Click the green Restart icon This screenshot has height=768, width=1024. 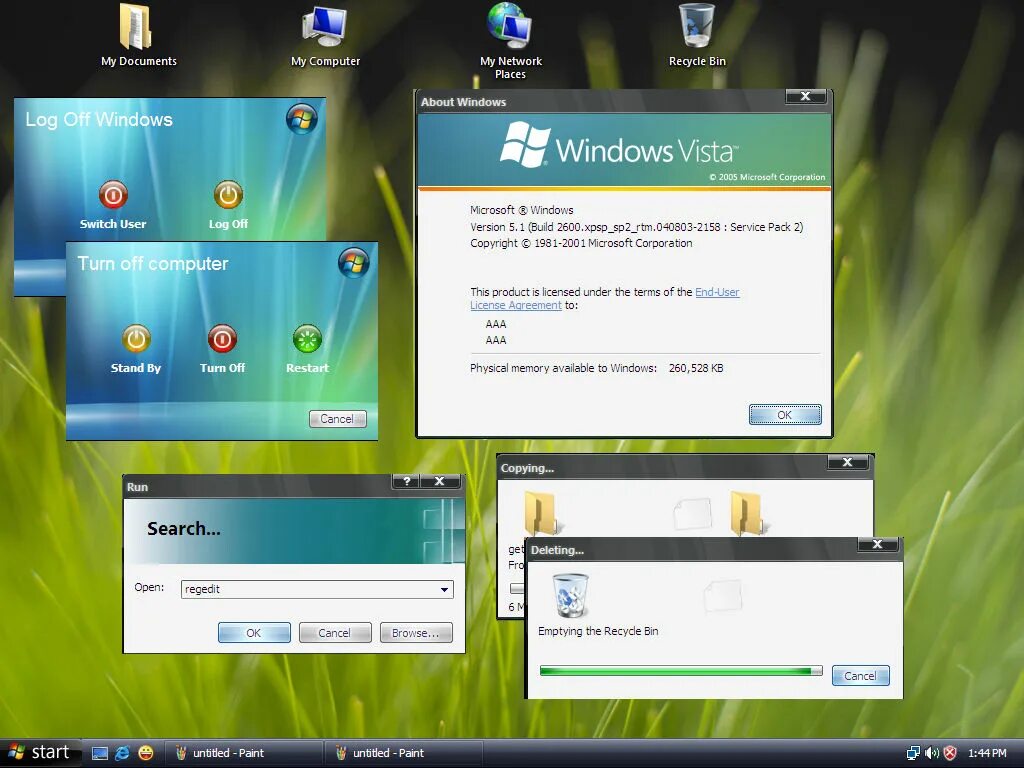(x=307, y=339)
